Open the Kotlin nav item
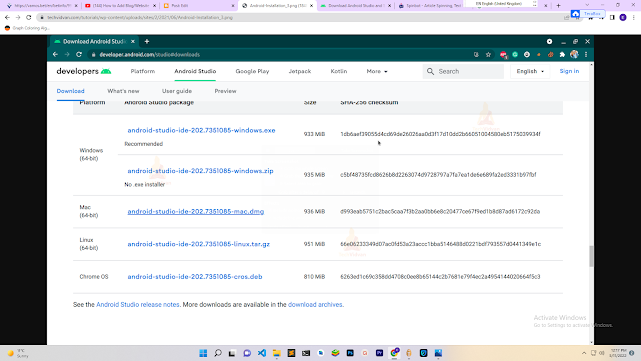 pos(339,71)
